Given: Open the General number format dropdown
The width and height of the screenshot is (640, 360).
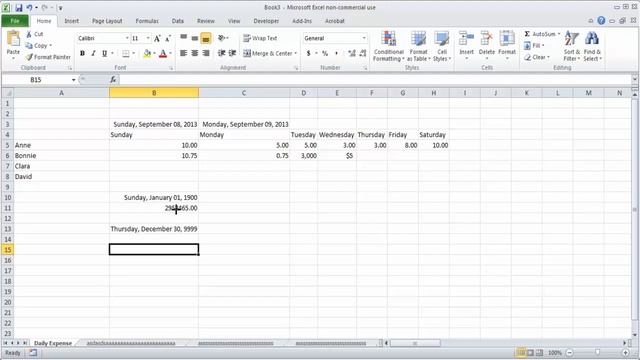Looking at the screenshot, I should click(364, 38).
